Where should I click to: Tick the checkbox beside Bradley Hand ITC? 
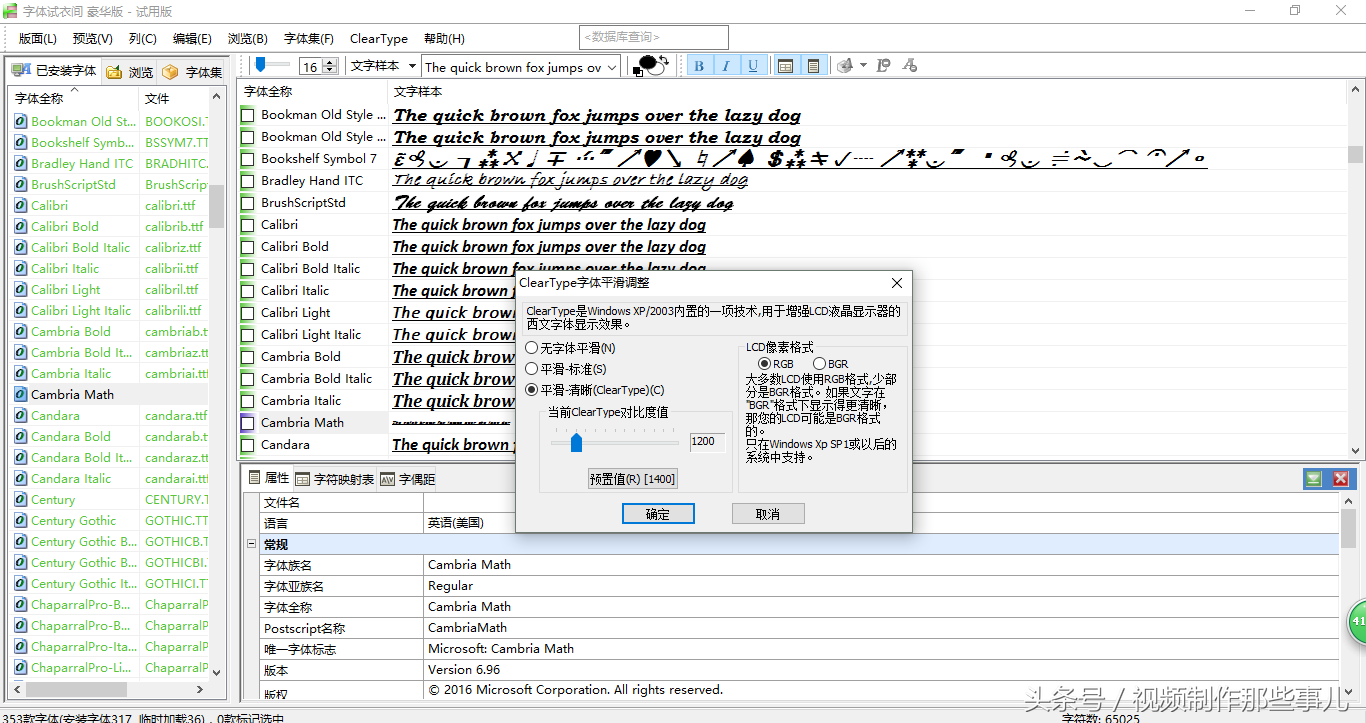point(248,181)
